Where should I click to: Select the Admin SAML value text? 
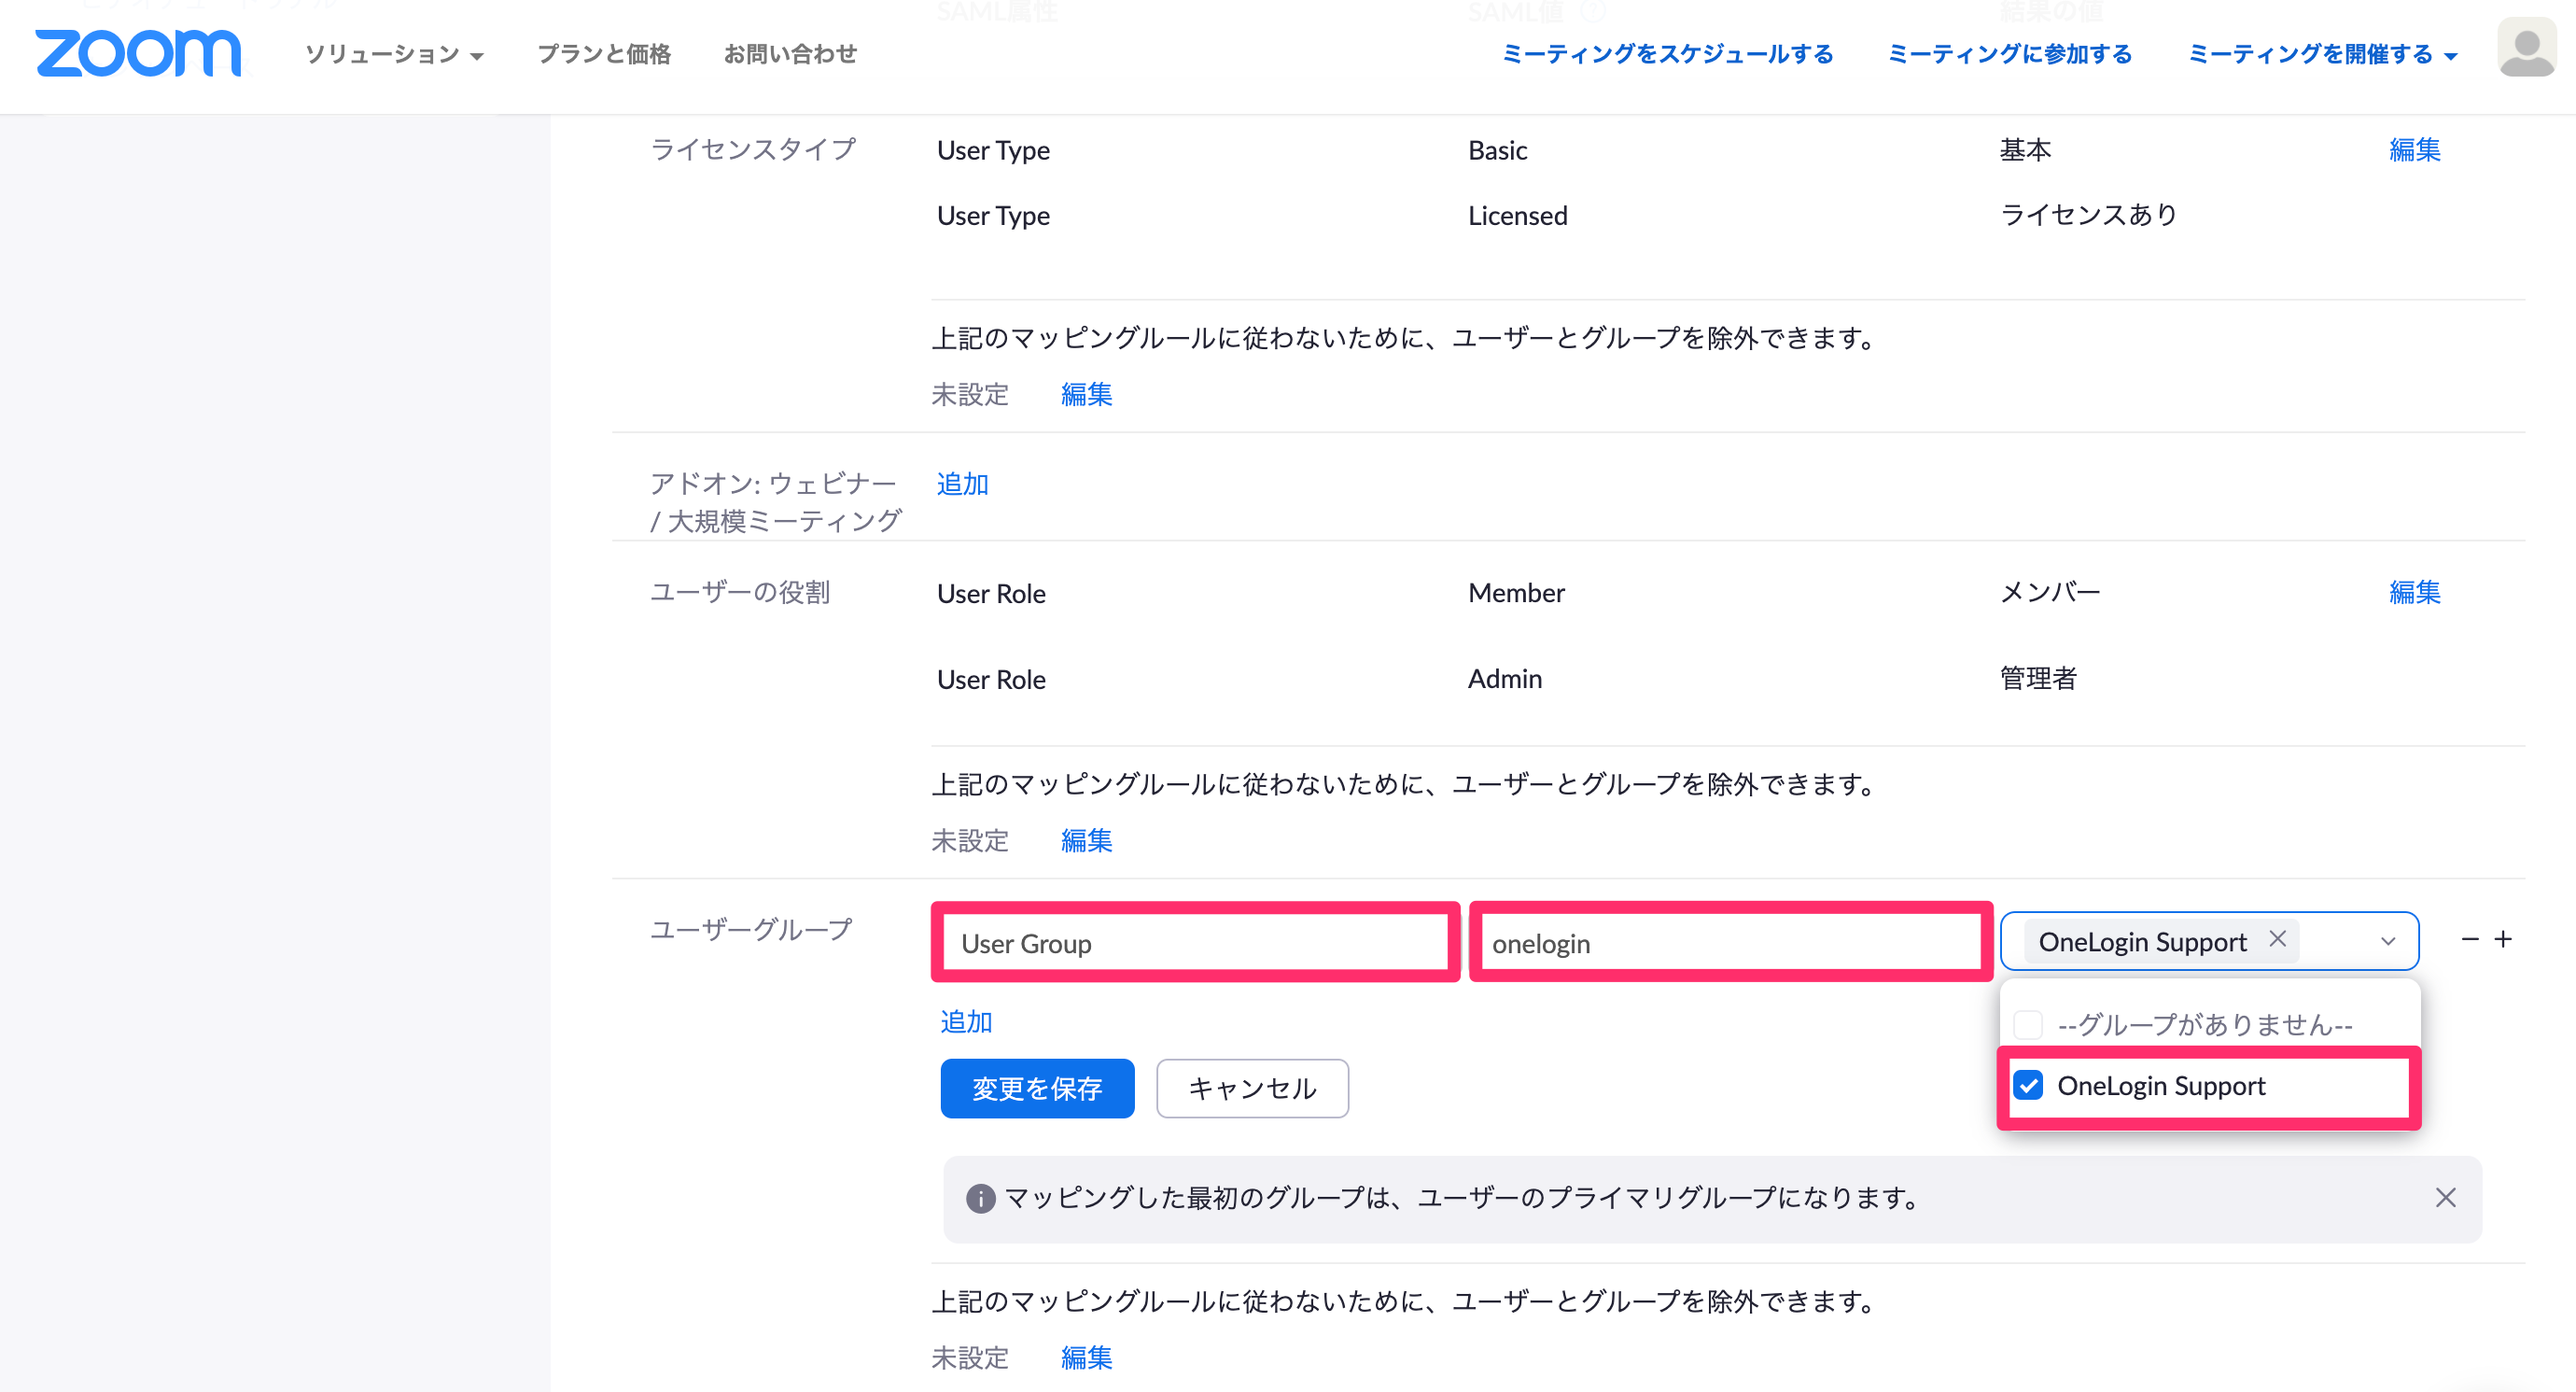[x=1504, y=679]
